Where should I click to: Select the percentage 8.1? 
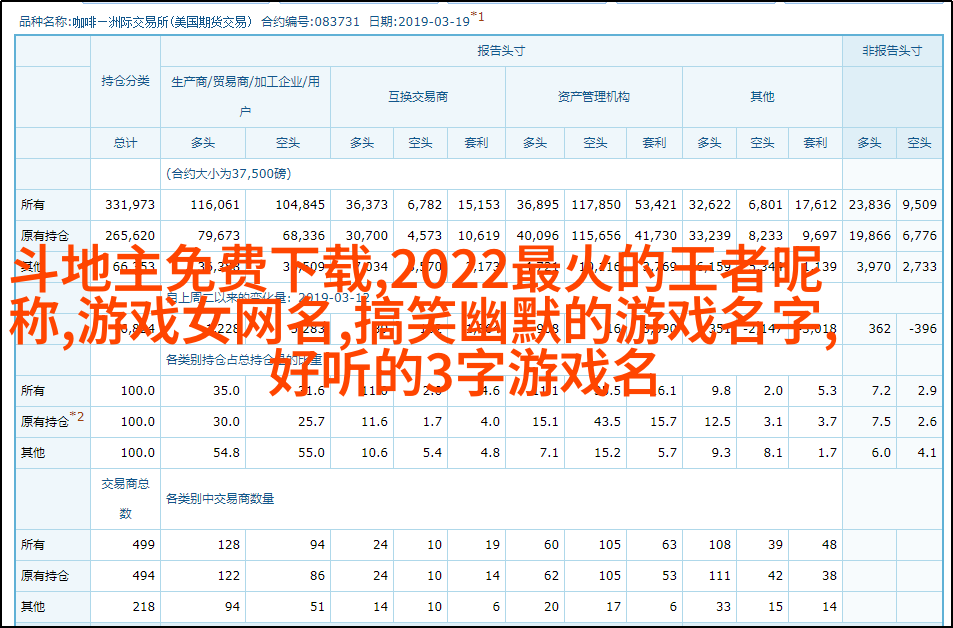(773, 452)
